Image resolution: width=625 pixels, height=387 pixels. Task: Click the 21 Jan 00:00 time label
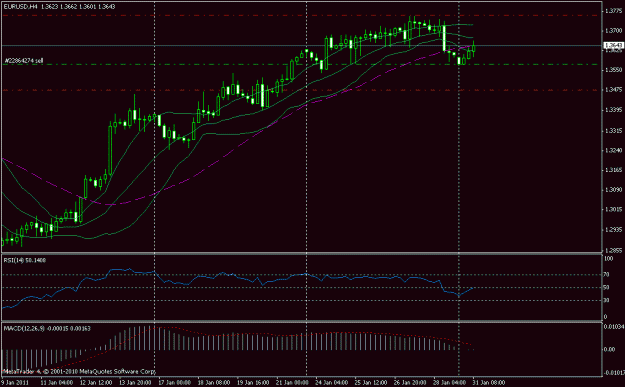click(292, 383)
